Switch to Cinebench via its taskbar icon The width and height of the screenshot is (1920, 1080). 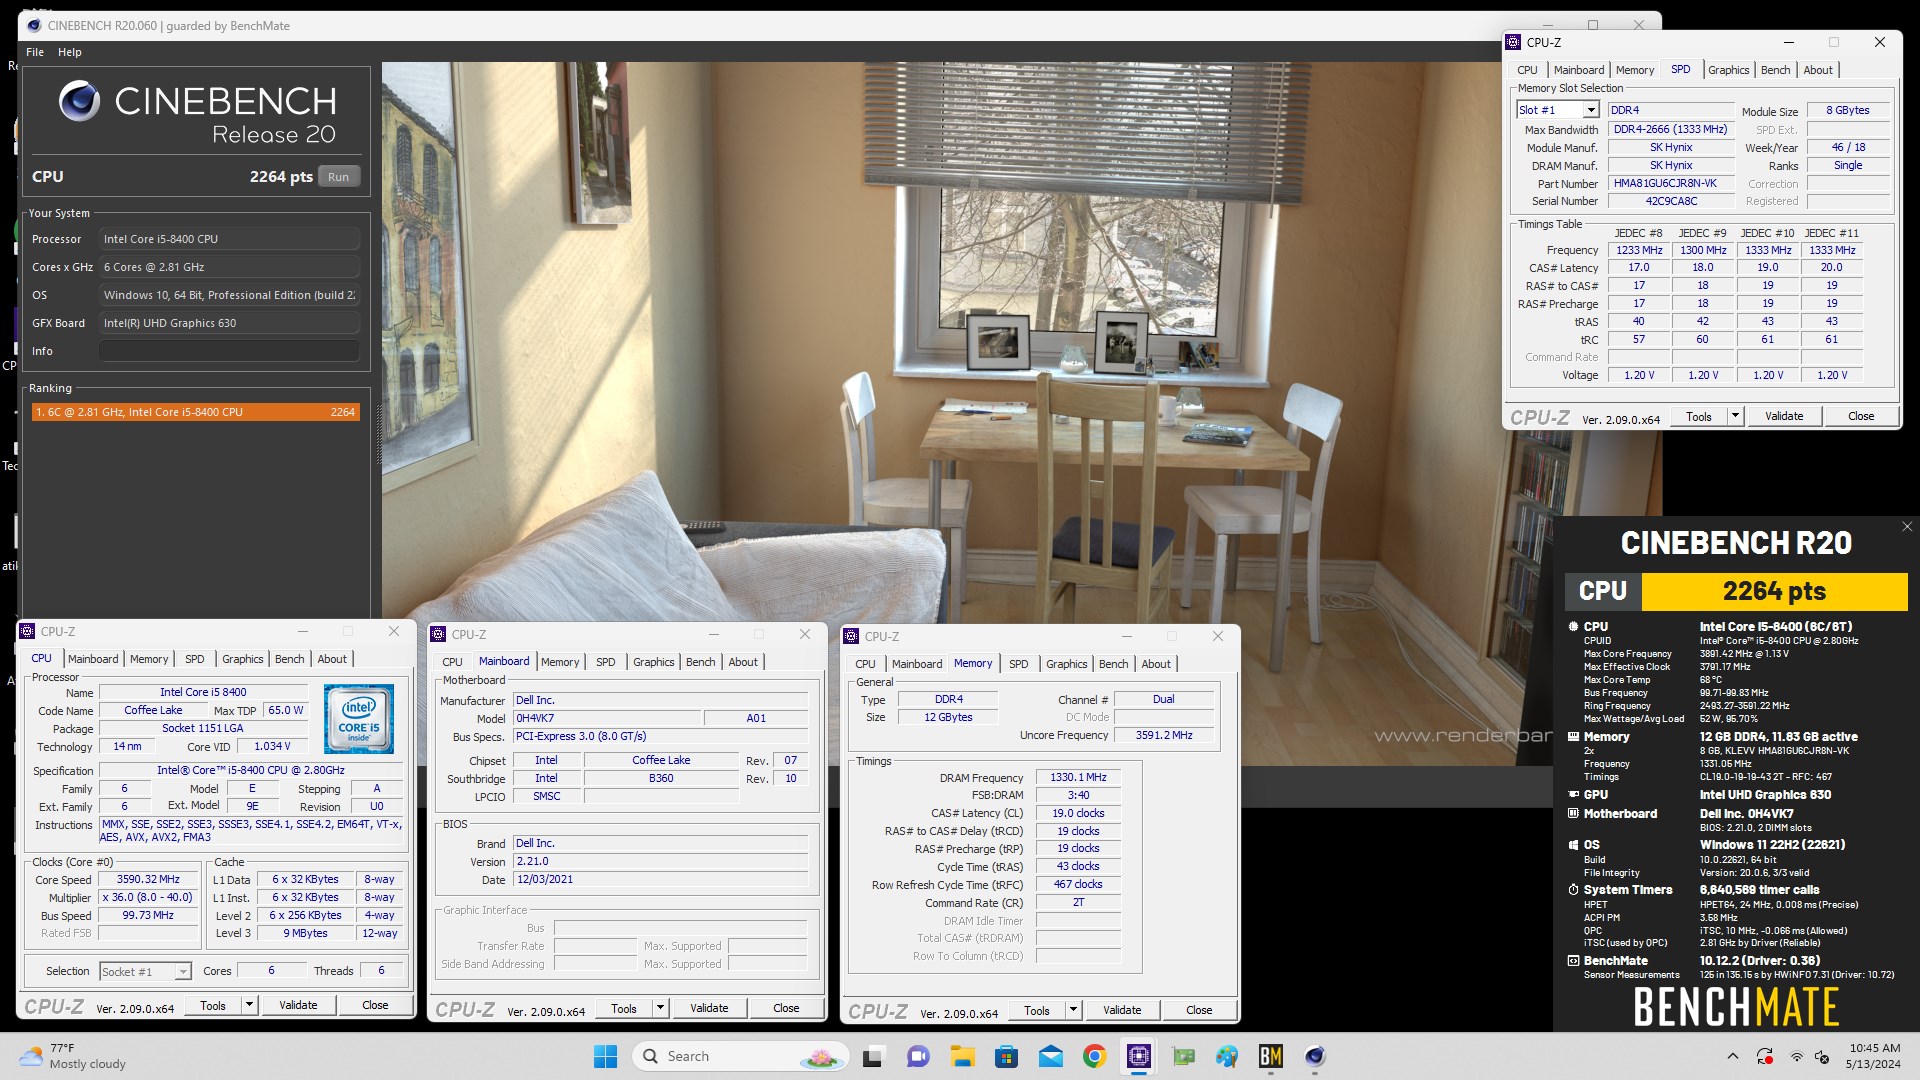coord(1315,1056)
